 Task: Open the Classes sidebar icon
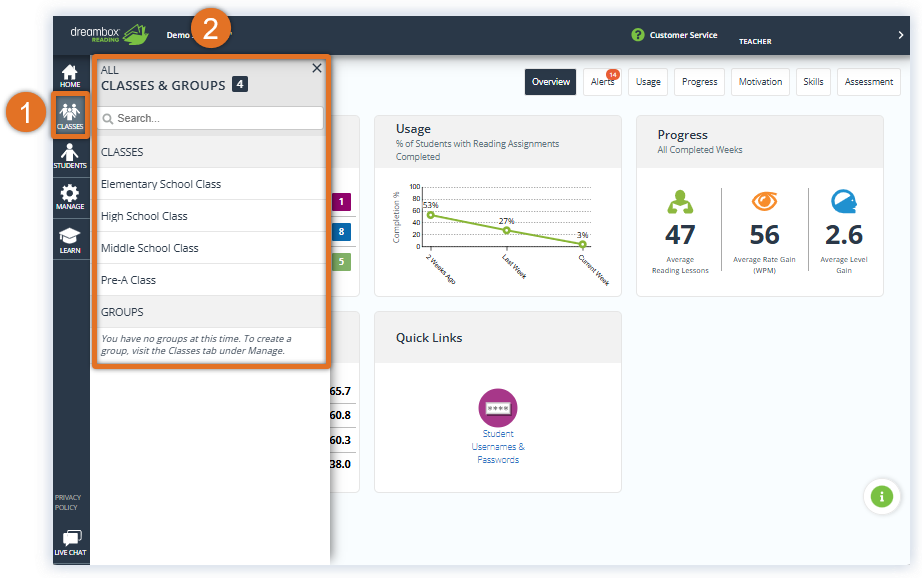click(x=70, y=116)
